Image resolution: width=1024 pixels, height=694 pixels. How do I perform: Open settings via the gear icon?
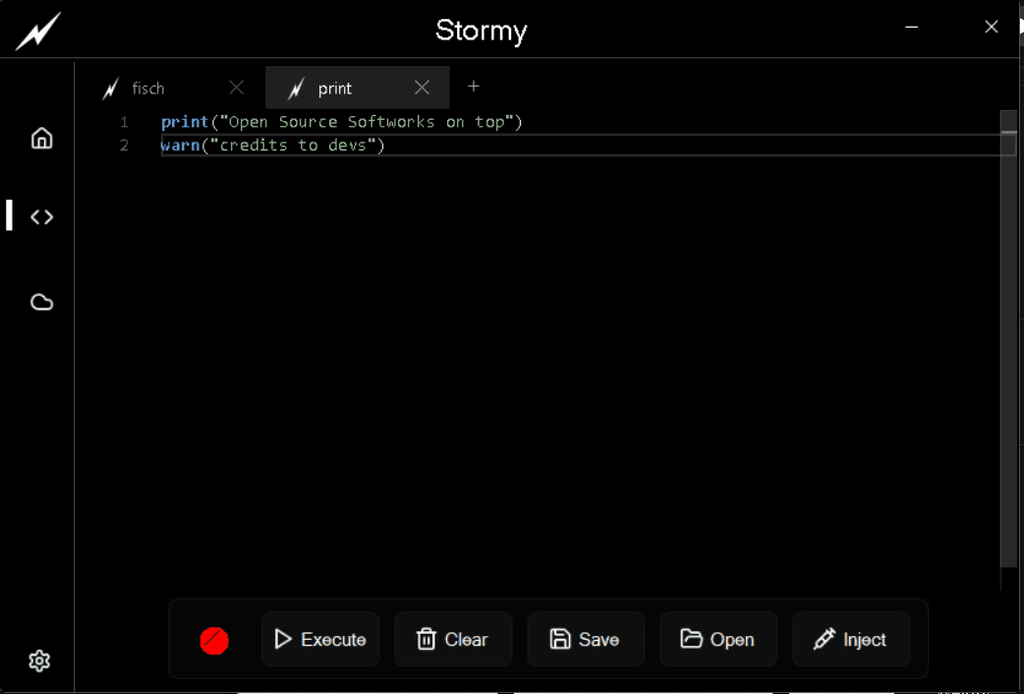40,661
